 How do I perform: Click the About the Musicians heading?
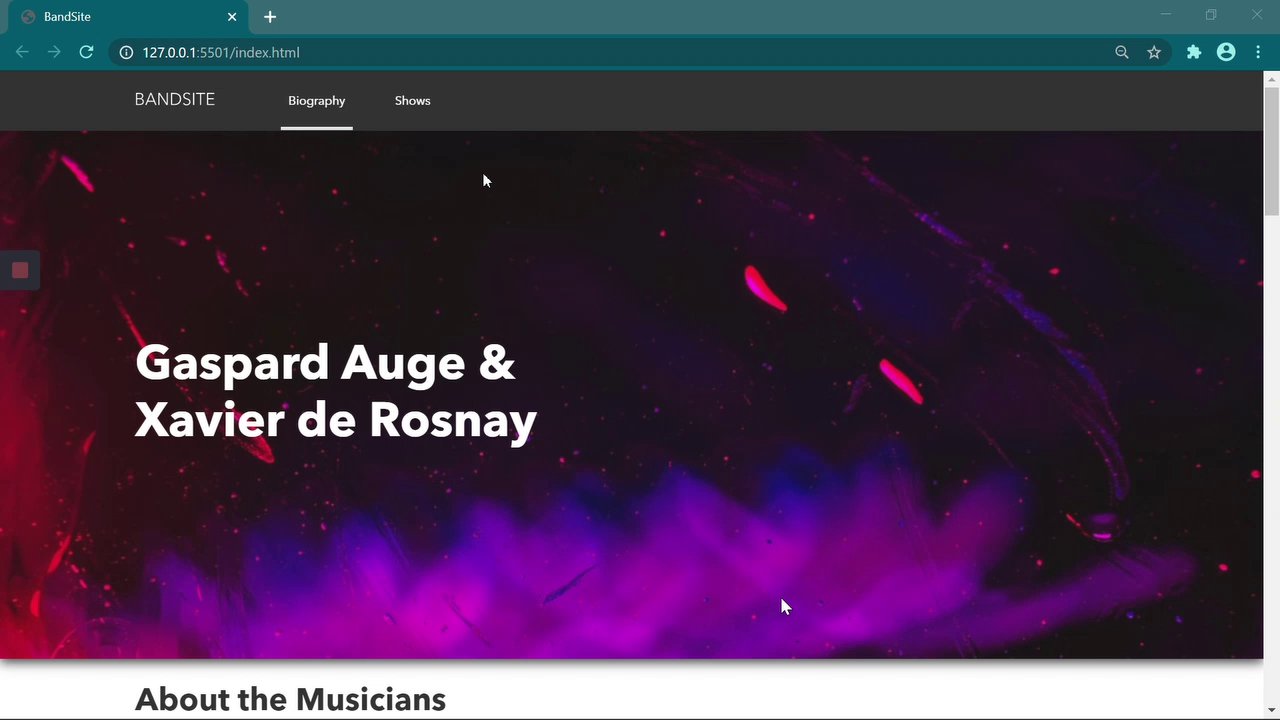pos(290,699)
